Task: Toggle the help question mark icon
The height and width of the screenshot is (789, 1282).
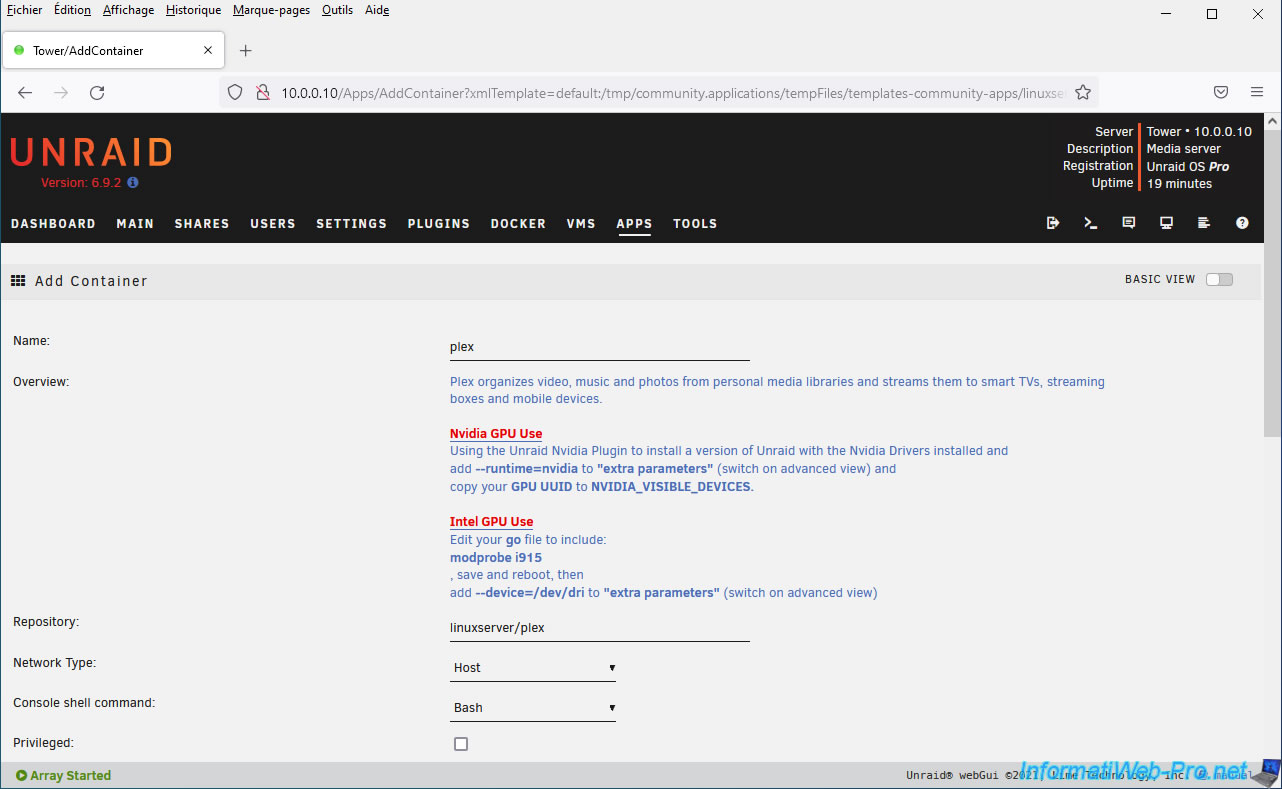Action: click(1242, 223)
